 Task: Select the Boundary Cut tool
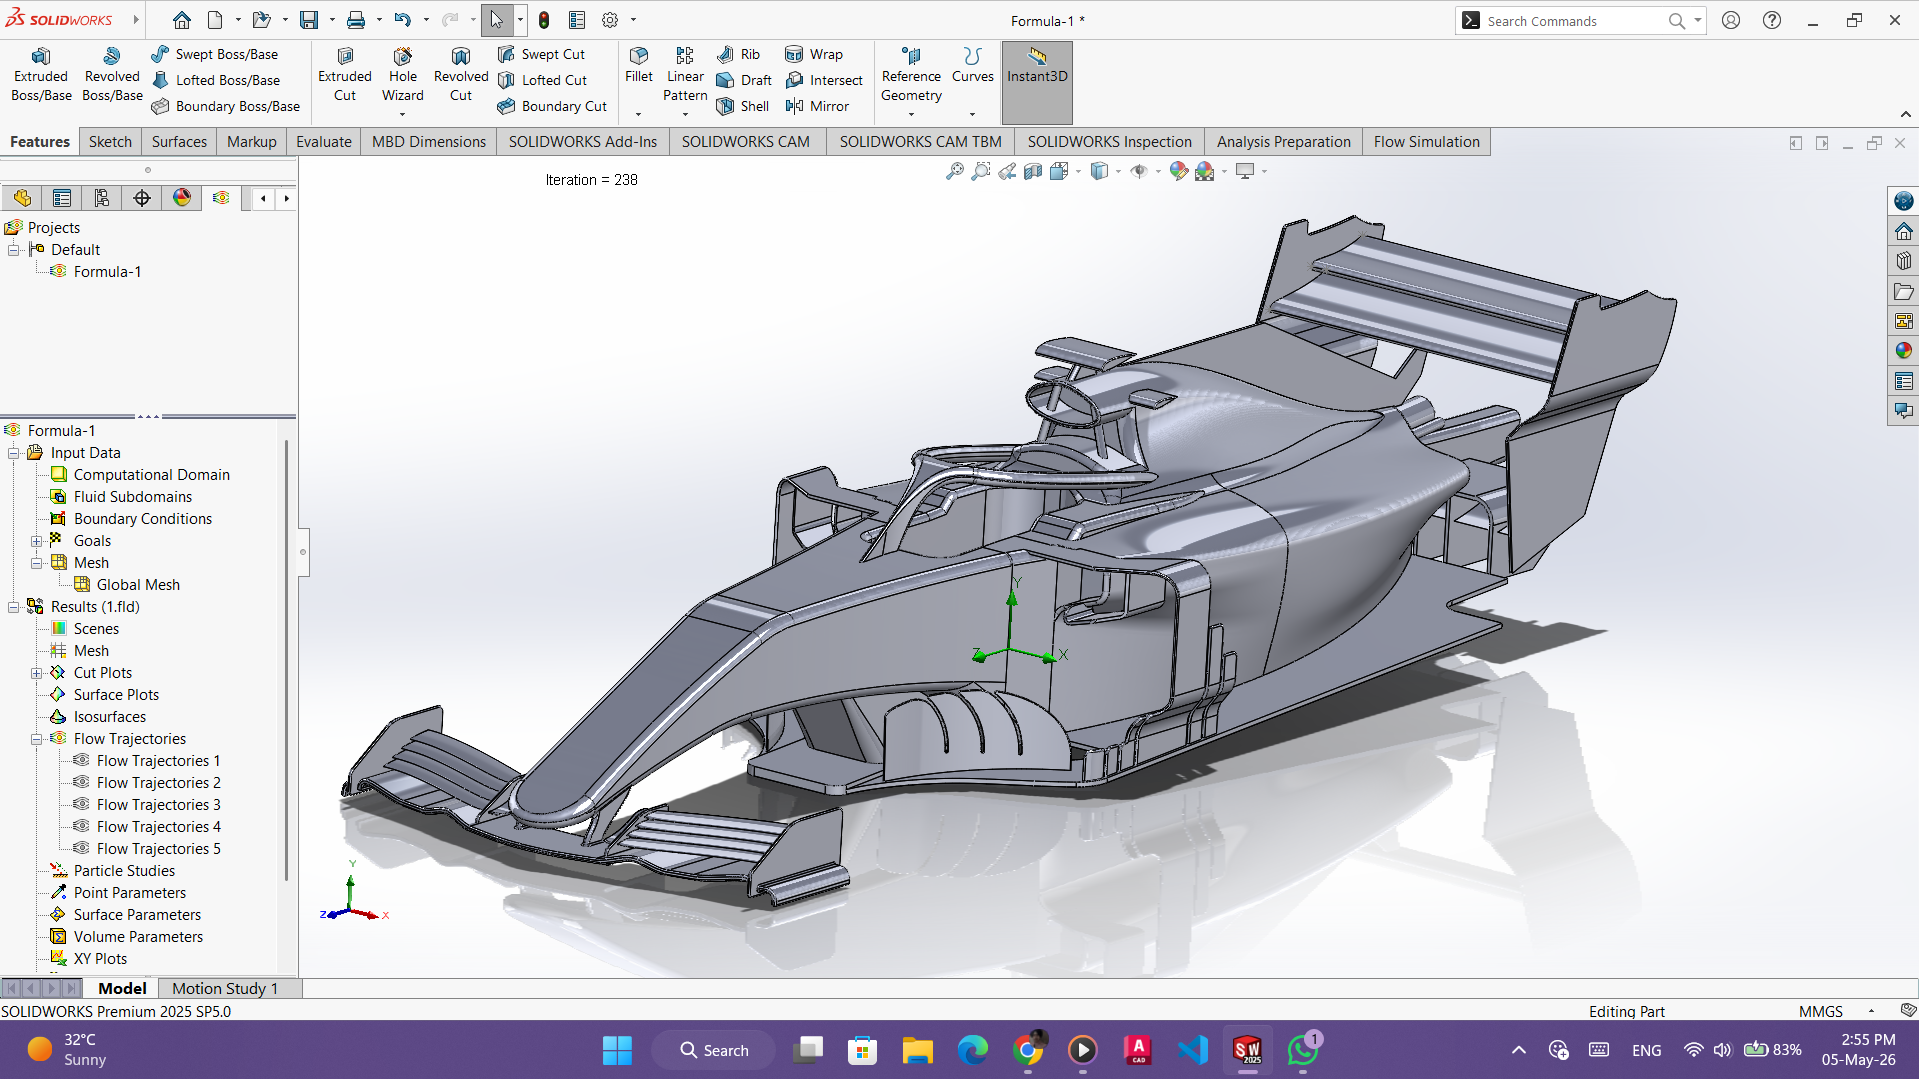552,106
